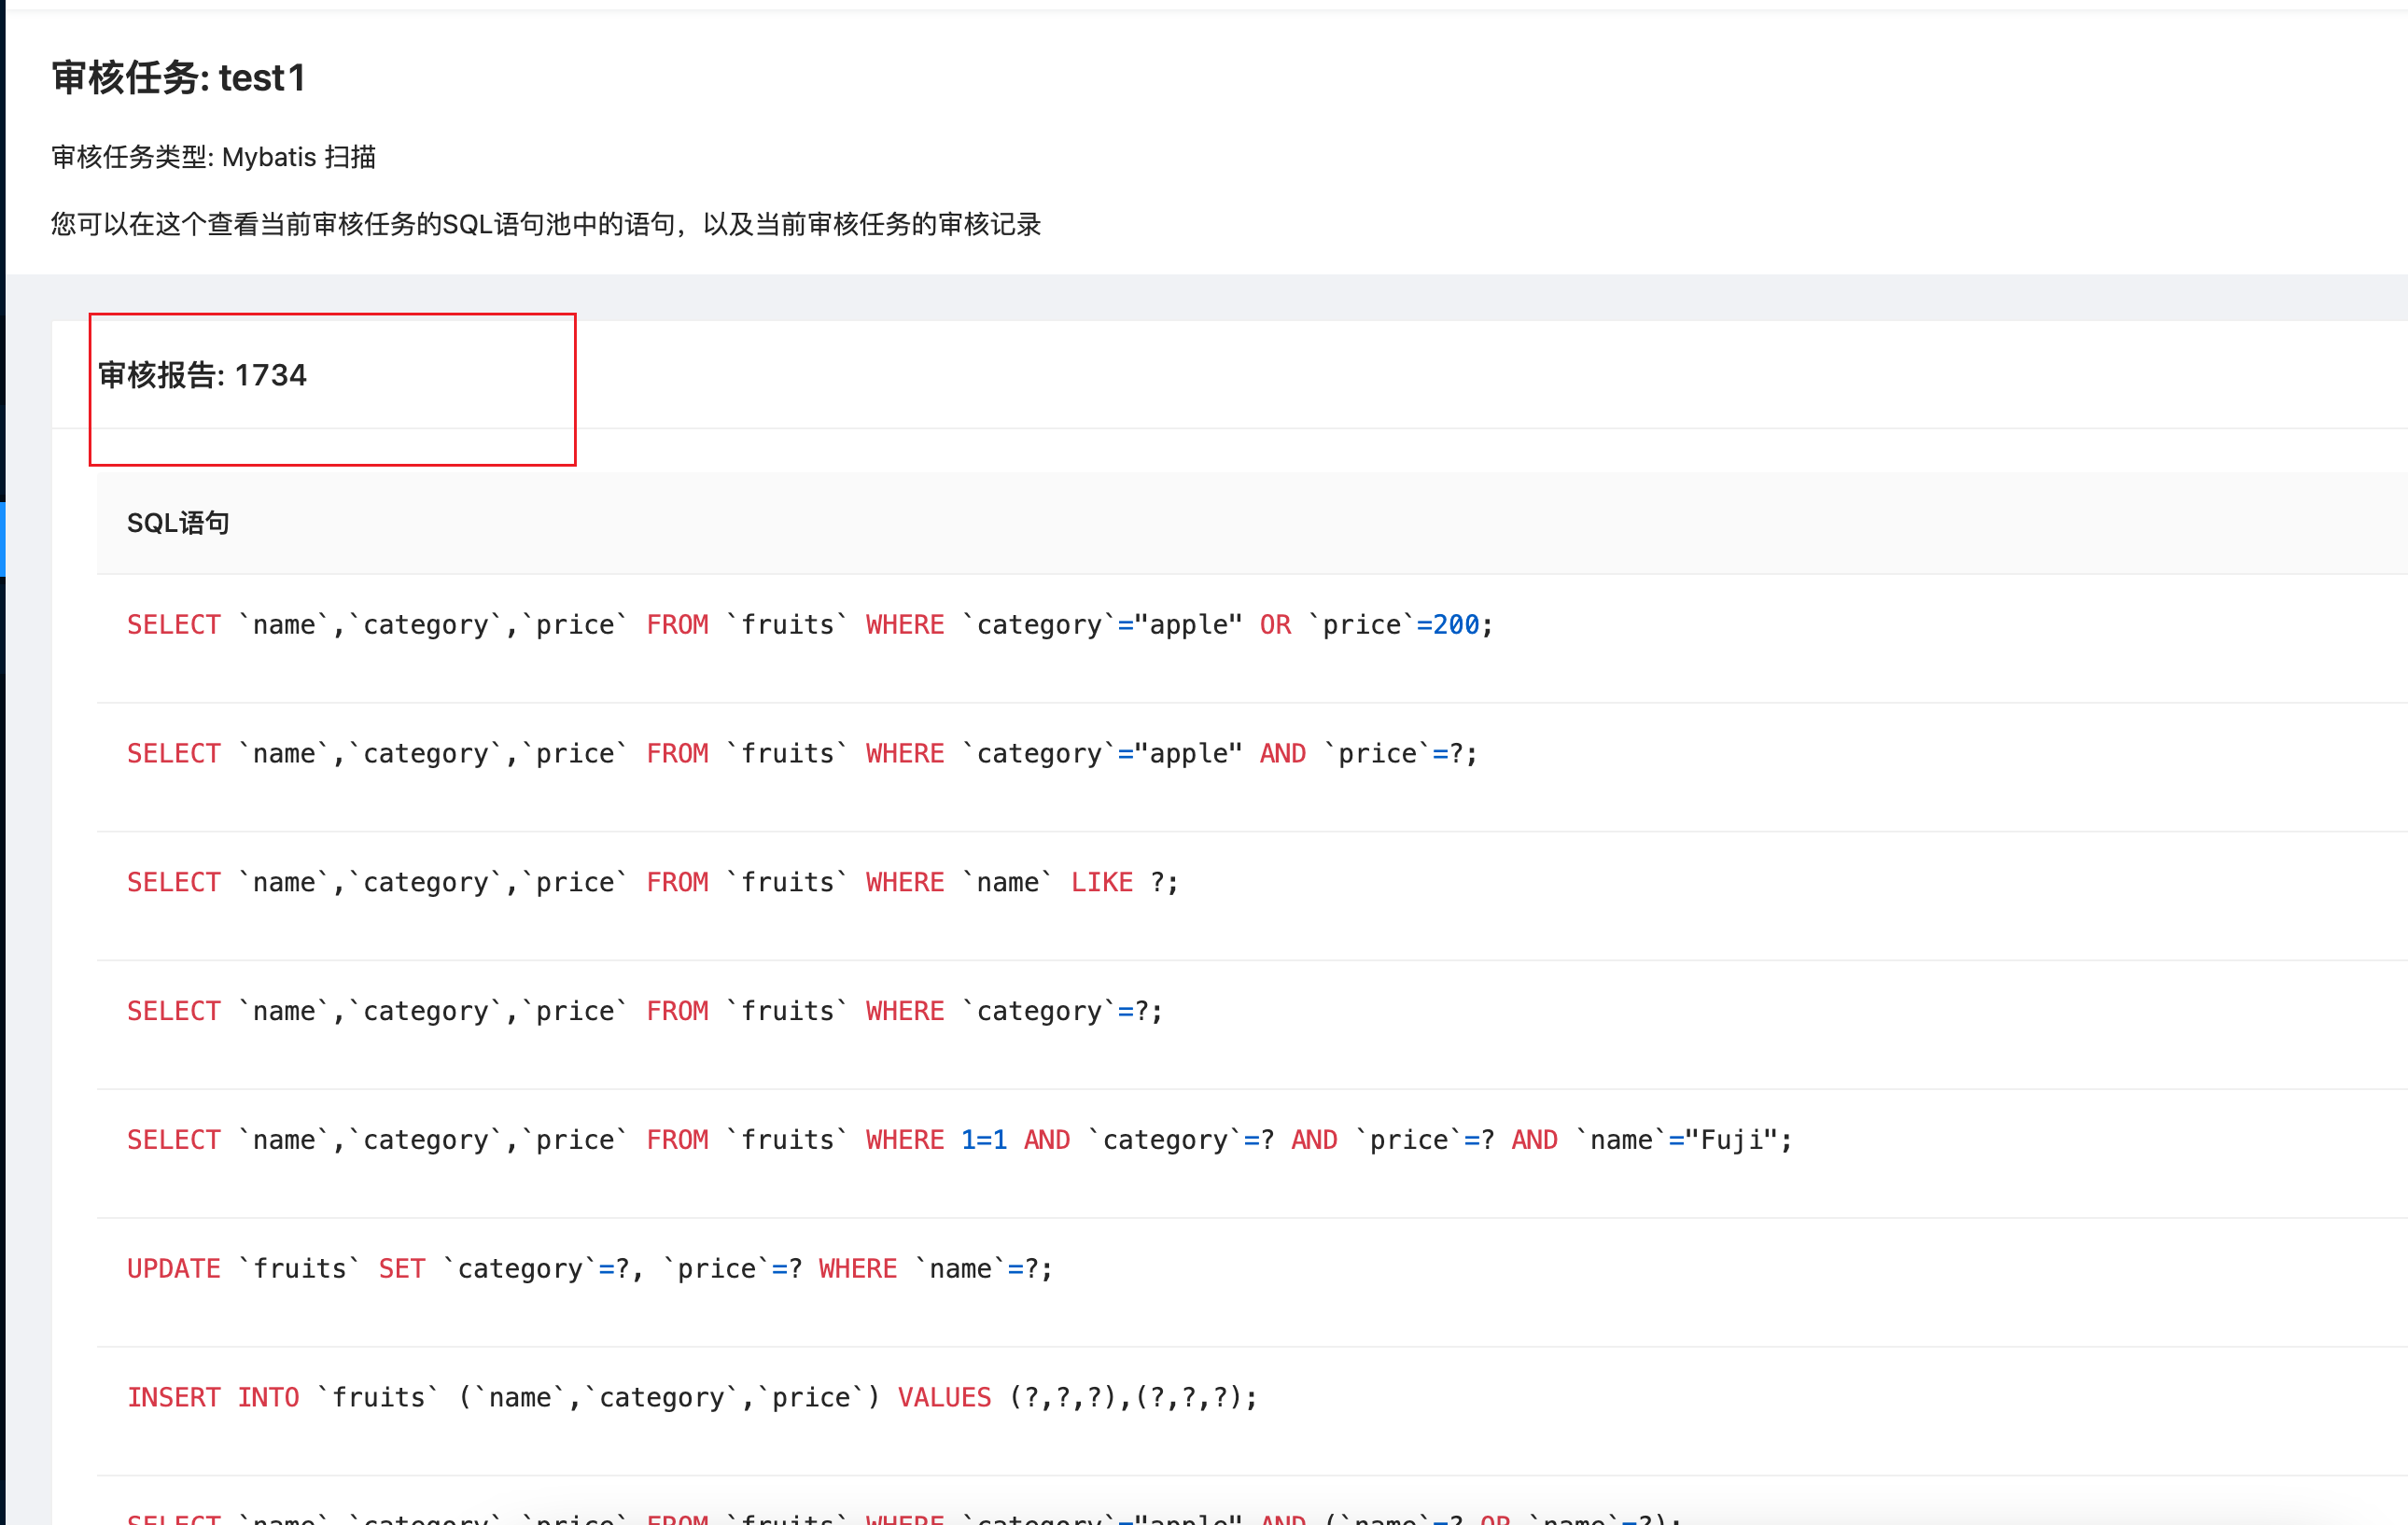Screen dimensions: 2408x1525
Task: Click the SELECT statement using LIKE on name
Action: click(x=652, y=882)
